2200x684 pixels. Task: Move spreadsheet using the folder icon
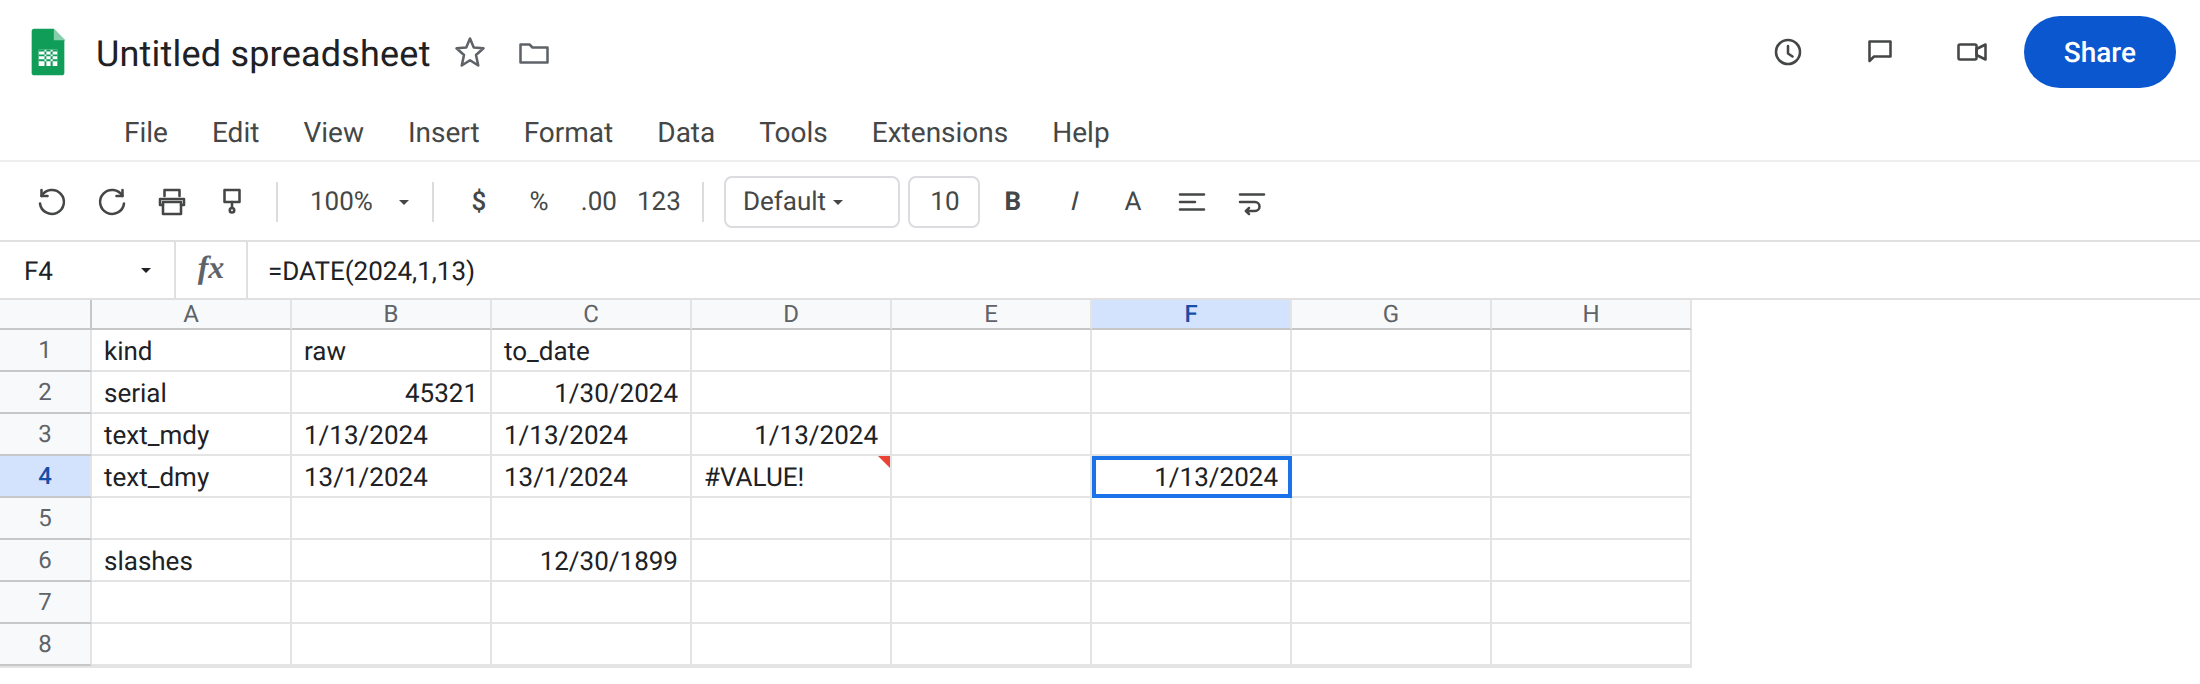click(534, 53)
